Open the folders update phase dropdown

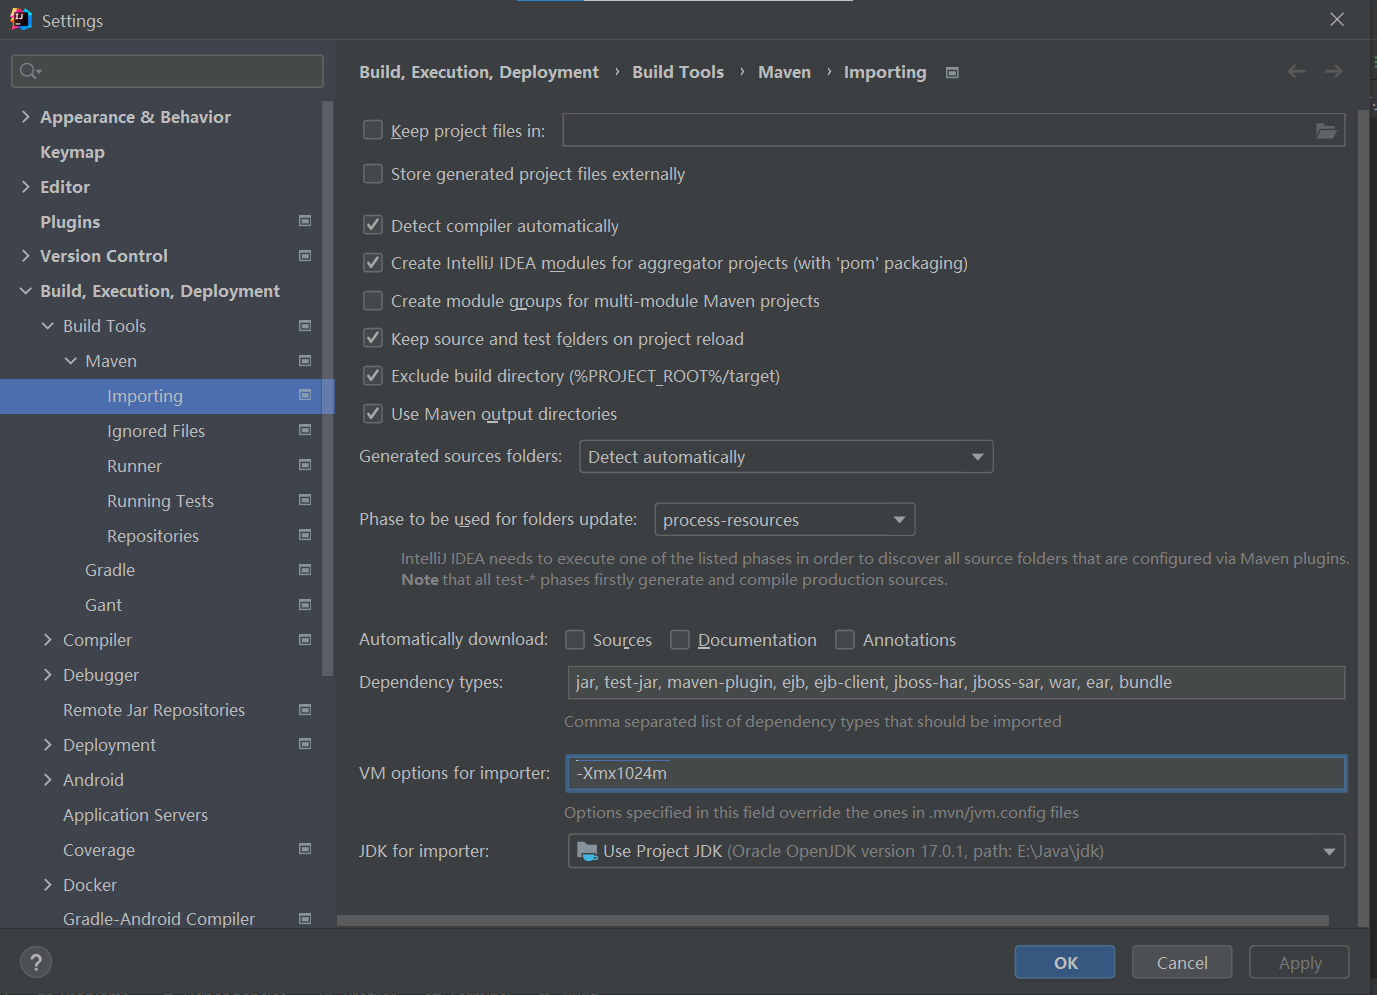784,520
